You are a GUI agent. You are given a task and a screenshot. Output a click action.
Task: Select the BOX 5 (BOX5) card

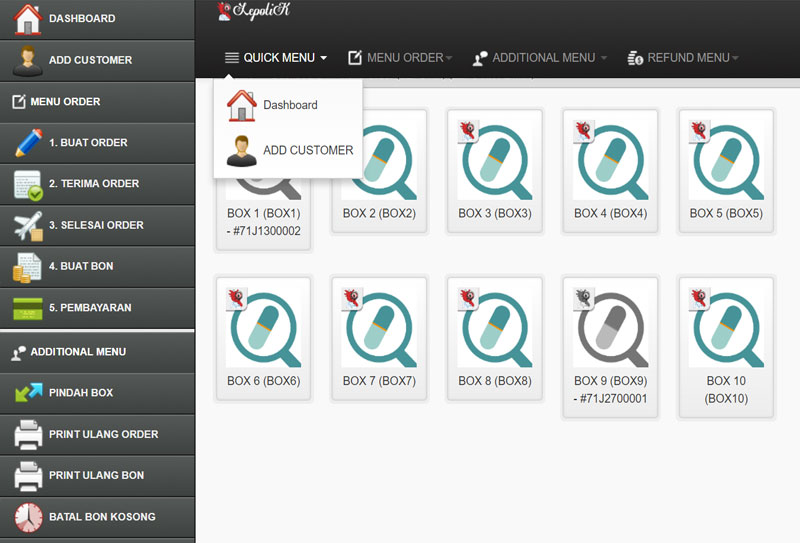(726, 171)
